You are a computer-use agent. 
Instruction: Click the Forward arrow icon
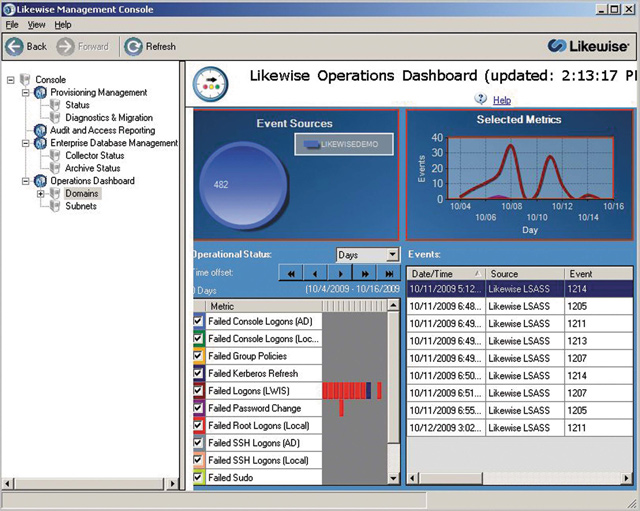65,47
